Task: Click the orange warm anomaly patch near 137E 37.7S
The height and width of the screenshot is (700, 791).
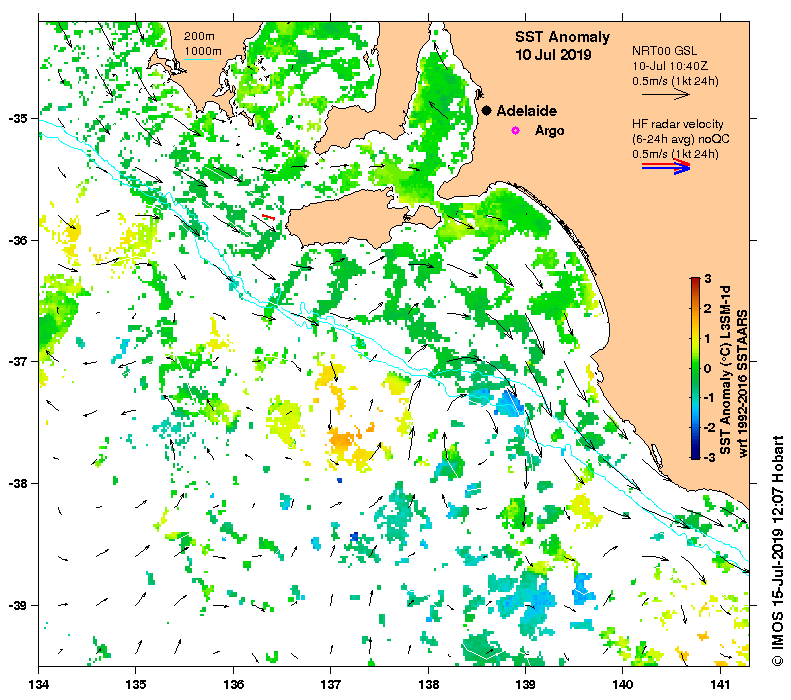Action: click(343, 440)
